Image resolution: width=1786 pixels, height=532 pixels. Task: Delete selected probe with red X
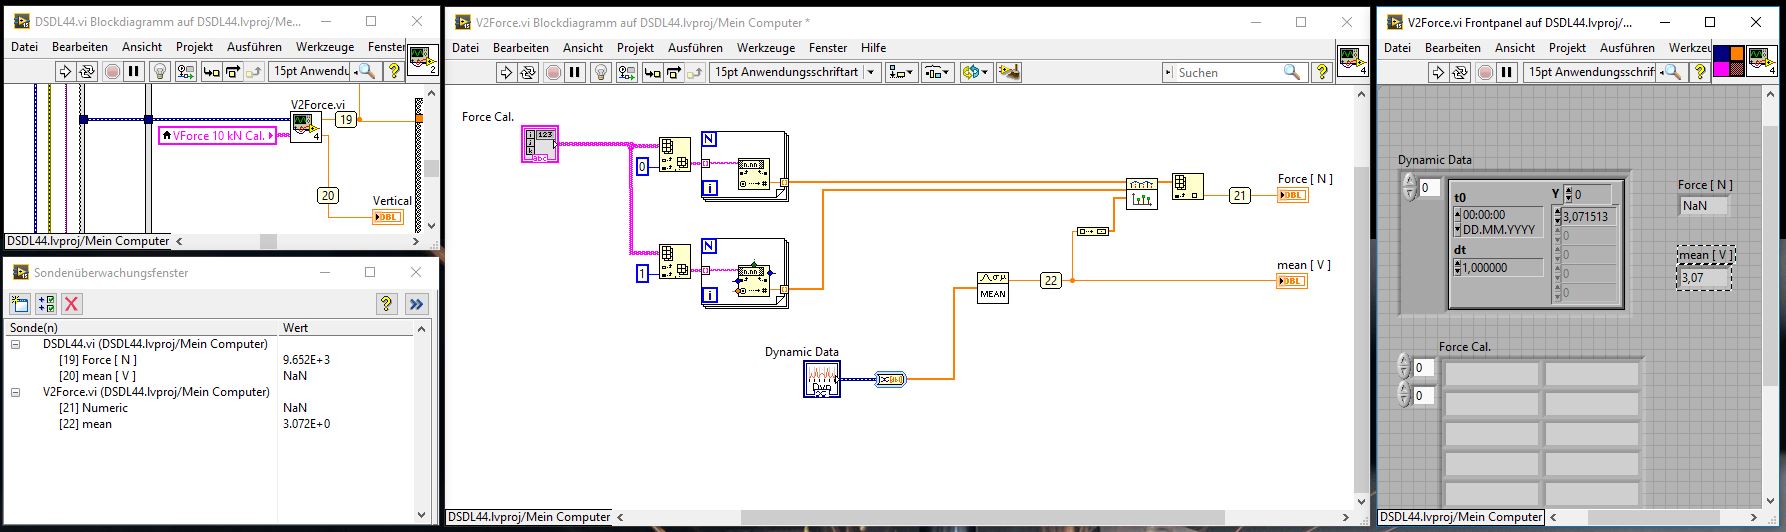(71, 304)
